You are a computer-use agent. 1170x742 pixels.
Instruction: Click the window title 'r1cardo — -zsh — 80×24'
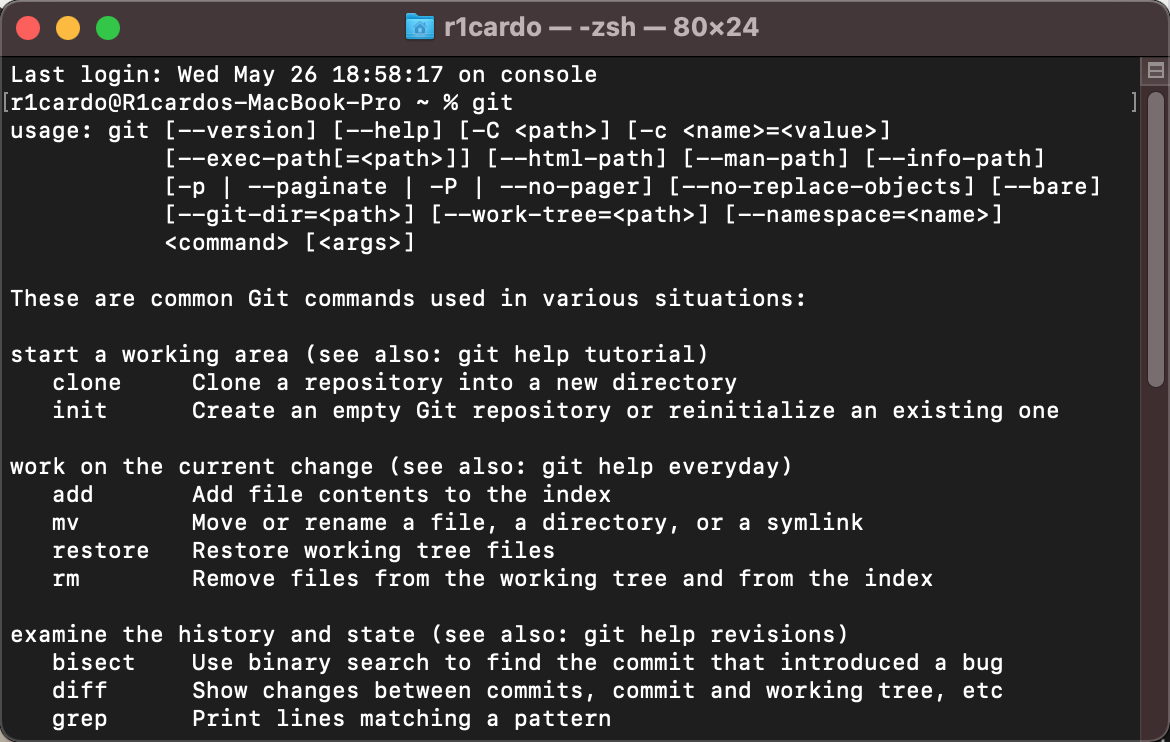pos(601,27)
